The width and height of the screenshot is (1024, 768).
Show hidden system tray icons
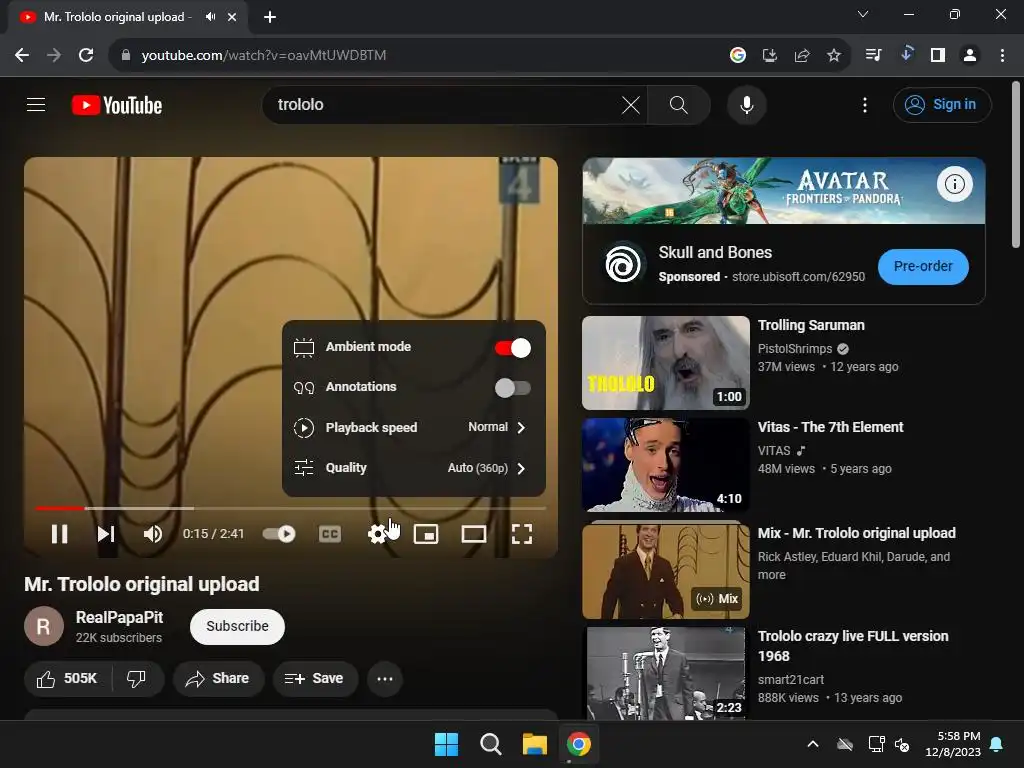[812, 744]
